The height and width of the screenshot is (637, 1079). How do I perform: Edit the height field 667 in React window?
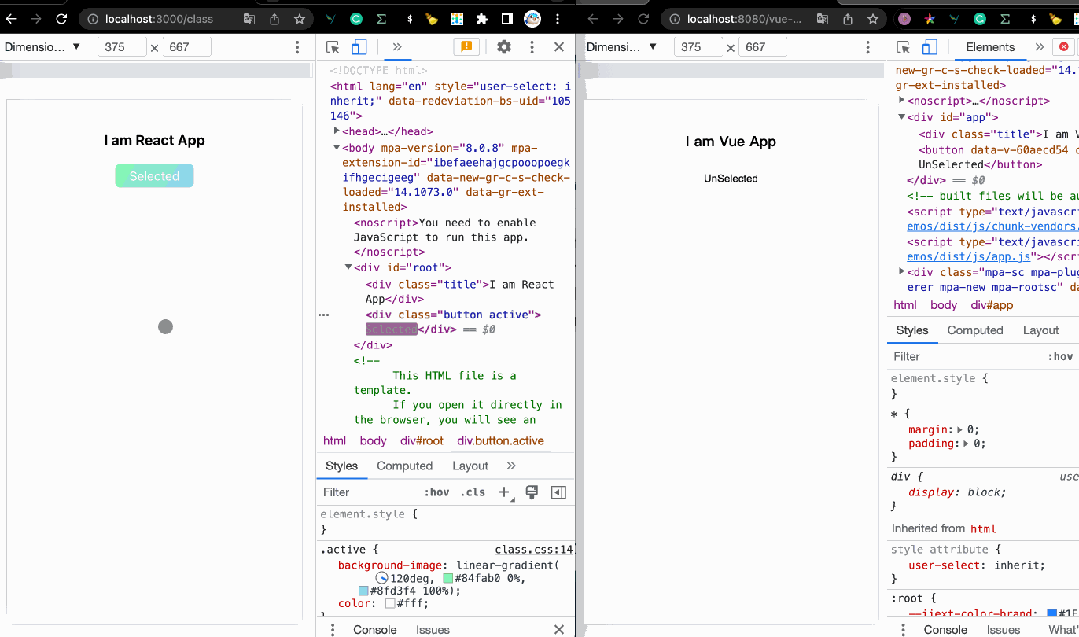(186, 47)
